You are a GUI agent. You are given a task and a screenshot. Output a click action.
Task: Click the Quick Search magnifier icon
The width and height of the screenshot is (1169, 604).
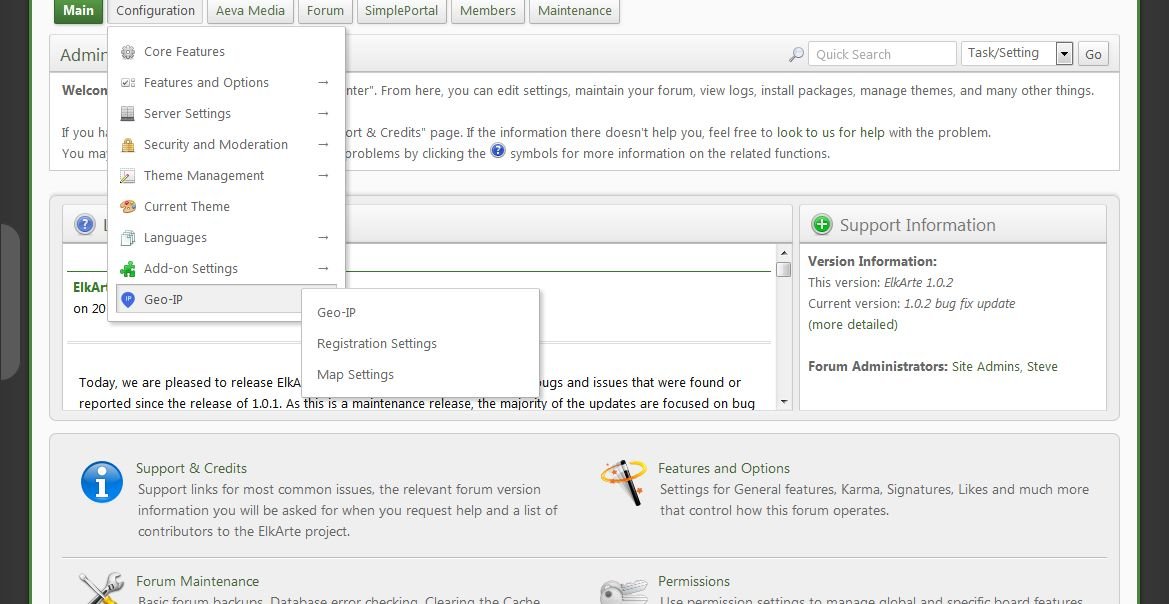pos(796,54)
